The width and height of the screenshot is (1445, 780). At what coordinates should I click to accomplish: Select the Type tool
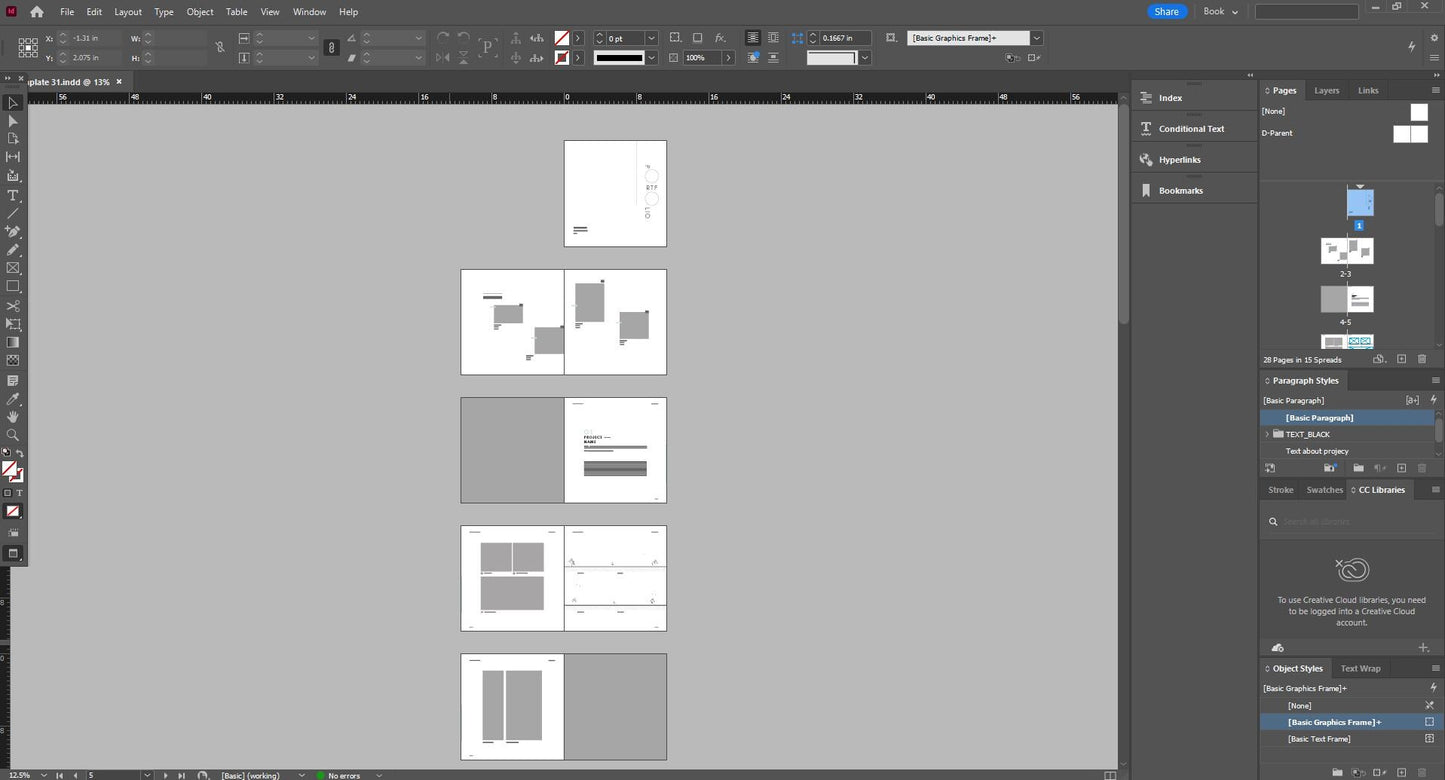pos(13,195)
